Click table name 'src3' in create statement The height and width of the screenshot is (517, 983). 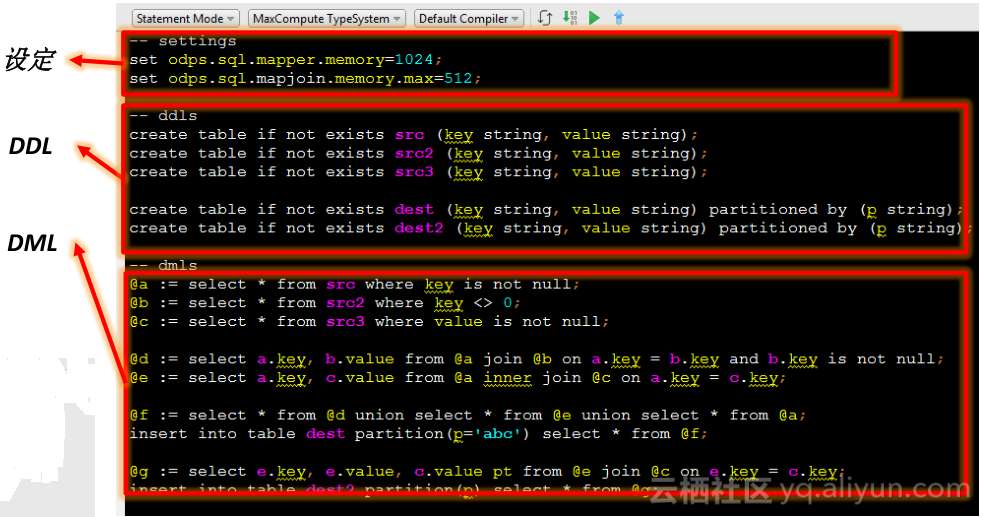tap(414, 172)
